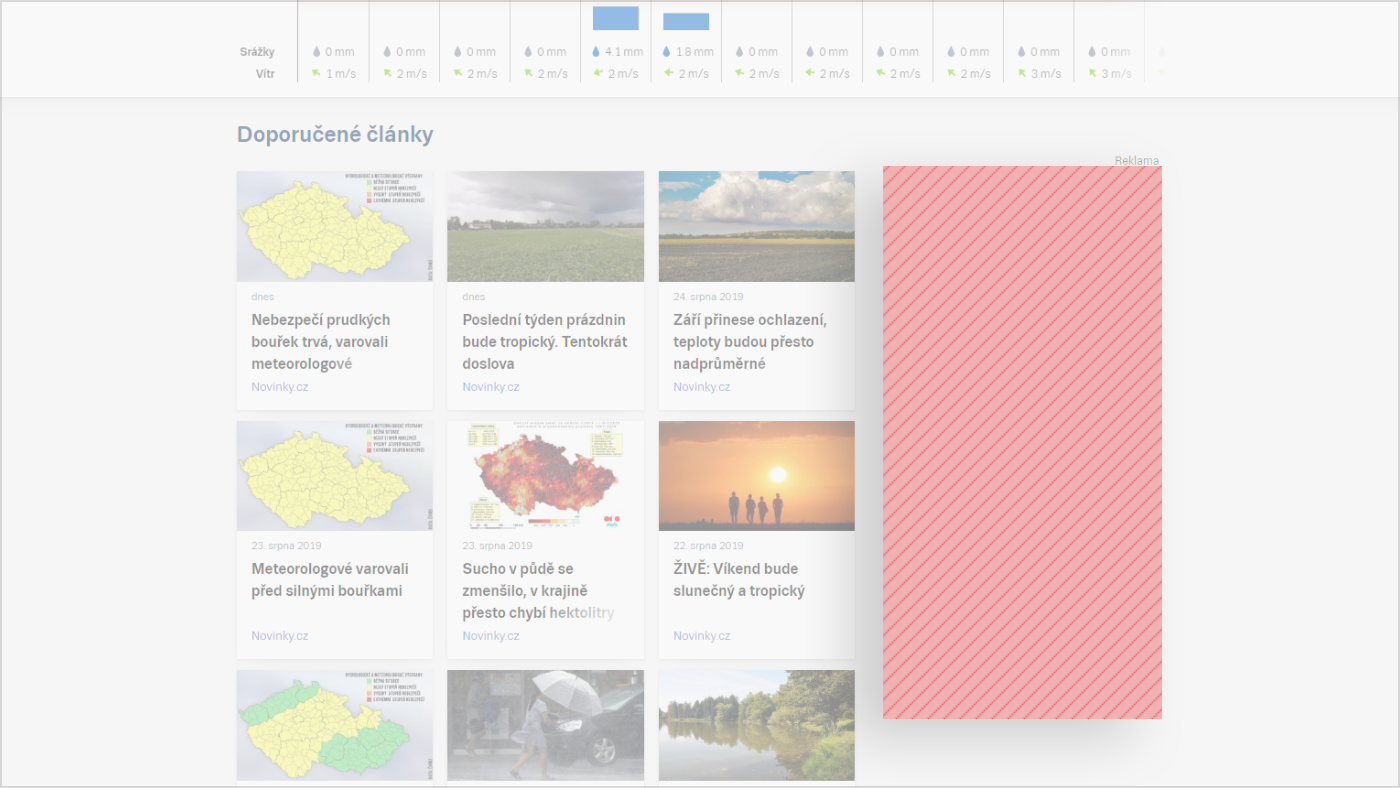The height and width of the screenshot is (788, 1400).
Task: Follow Novinky.cz link under Nebezpečí prudkých bouřek
Action: pyautogui.click(x=280, y=387)
